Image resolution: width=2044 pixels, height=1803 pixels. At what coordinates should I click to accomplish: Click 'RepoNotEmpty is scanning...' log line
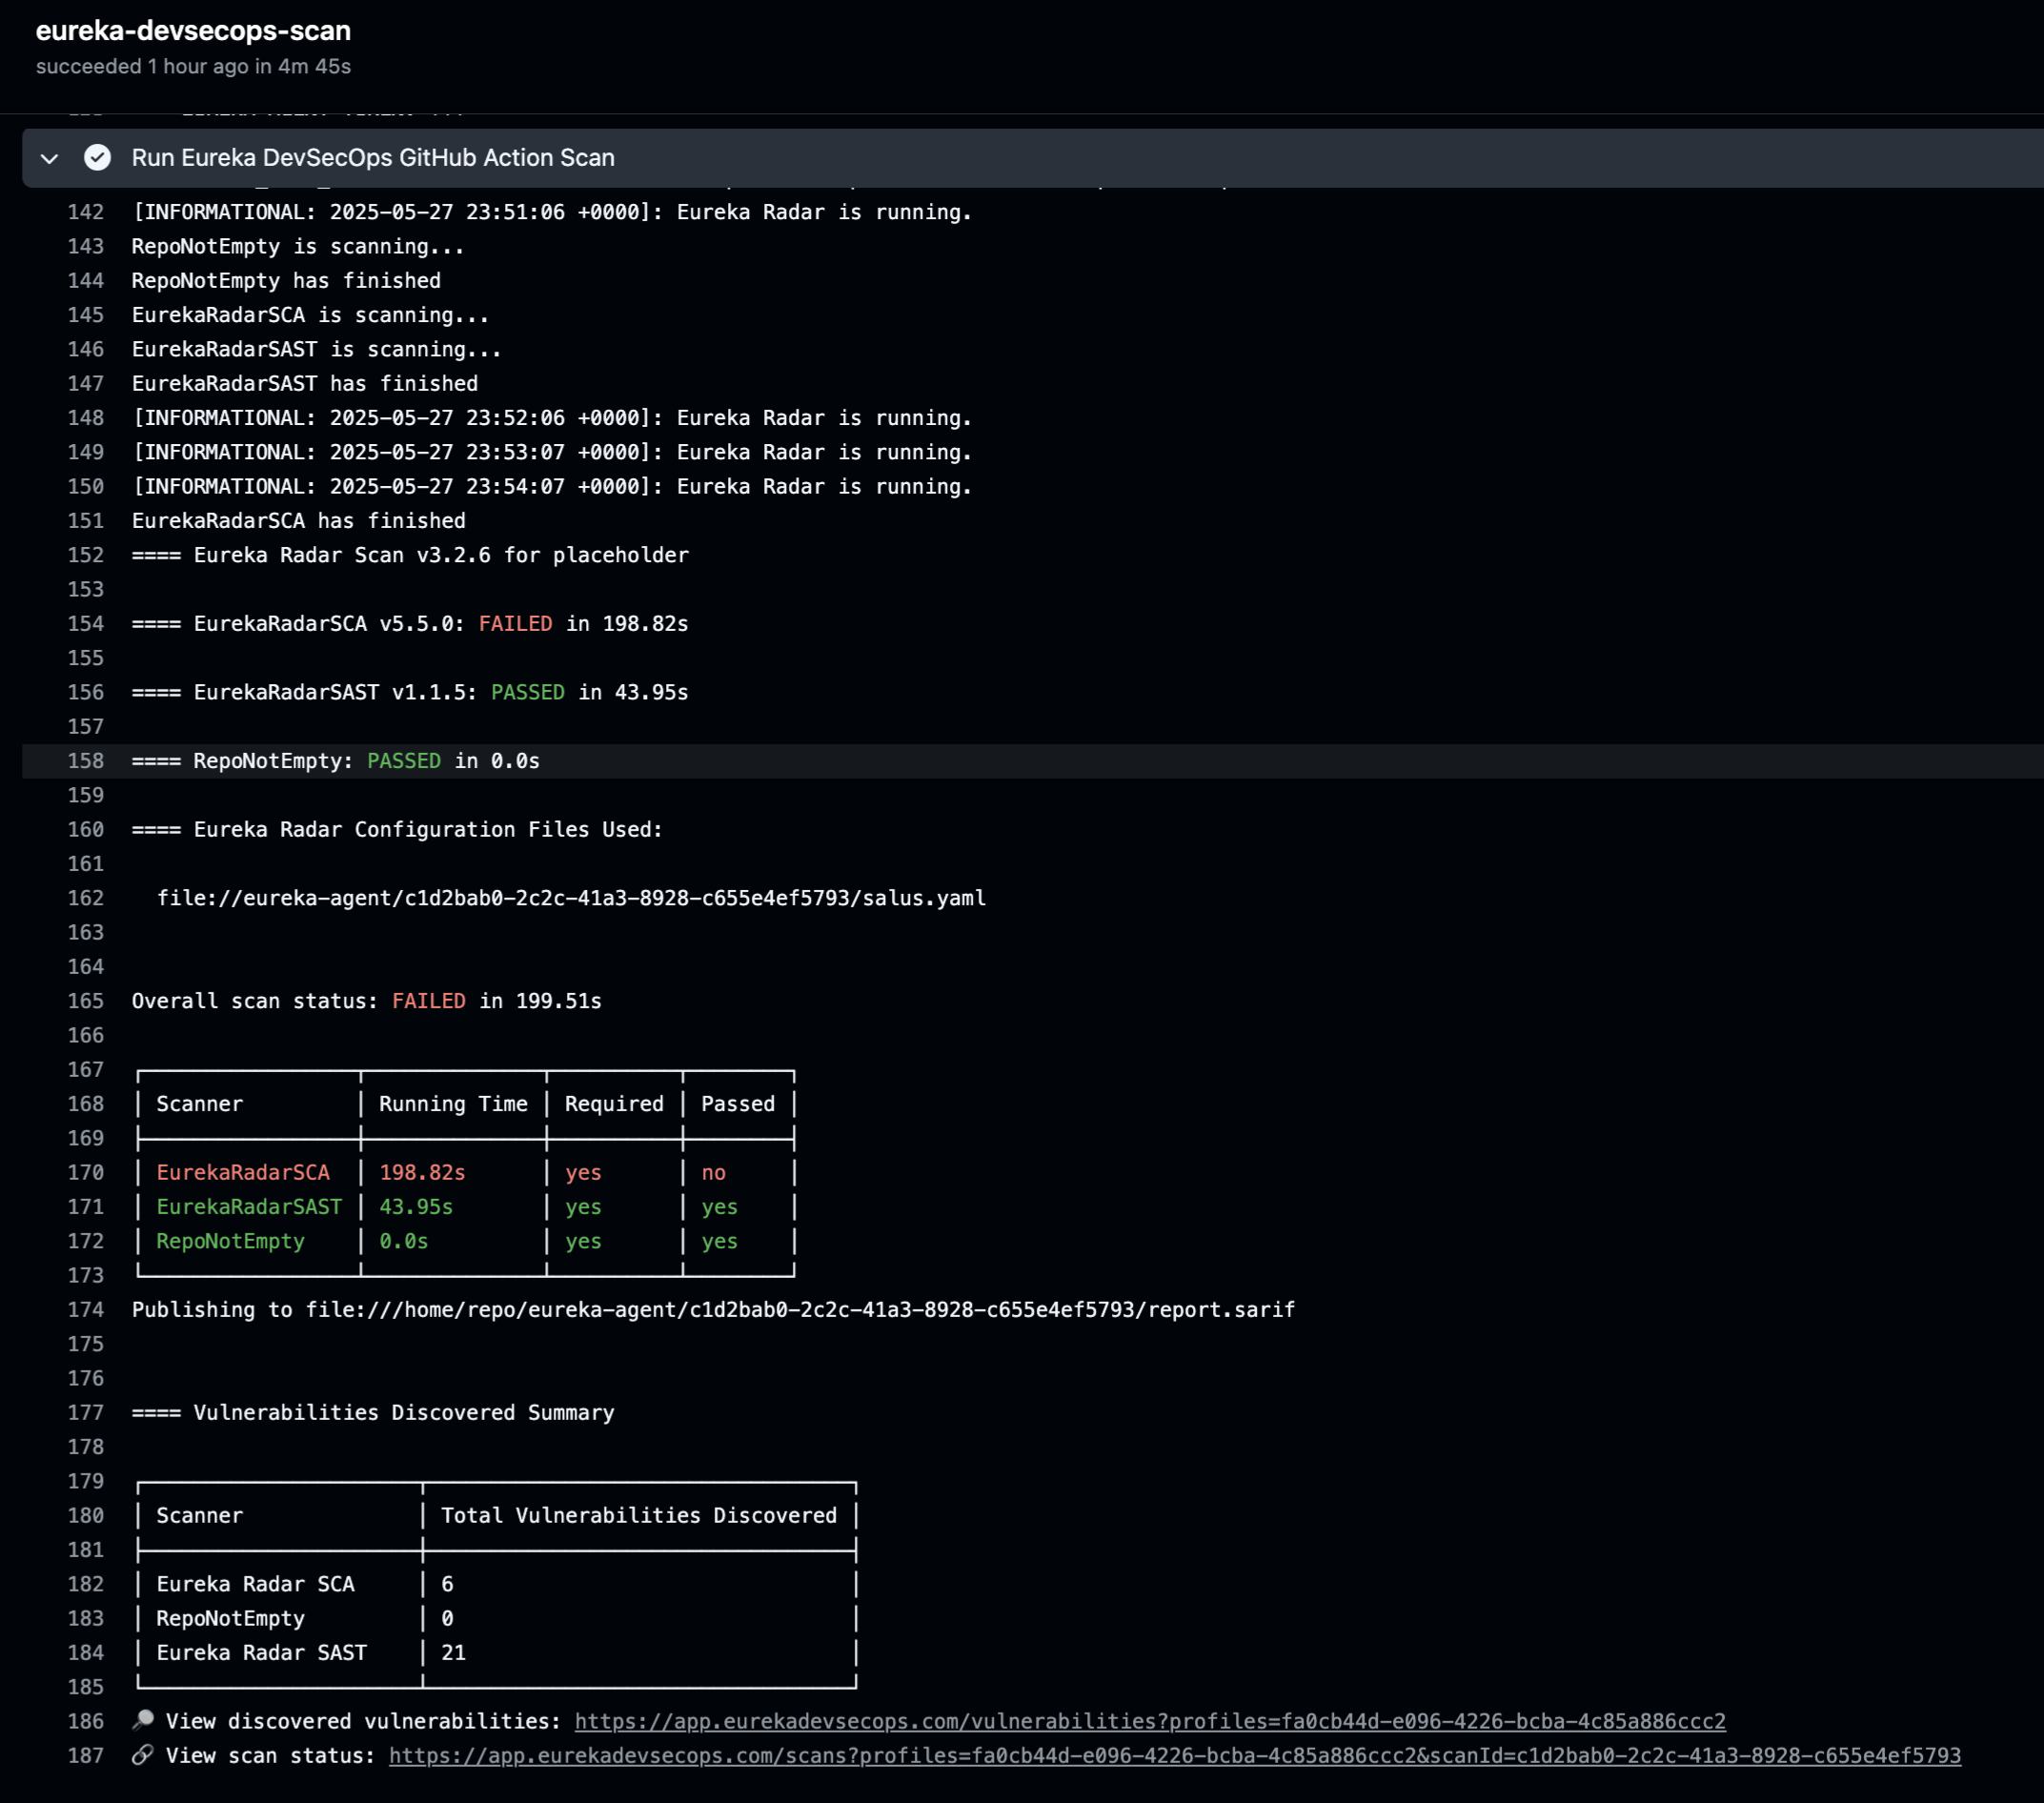pyautogui.click(x=298, y=246)
